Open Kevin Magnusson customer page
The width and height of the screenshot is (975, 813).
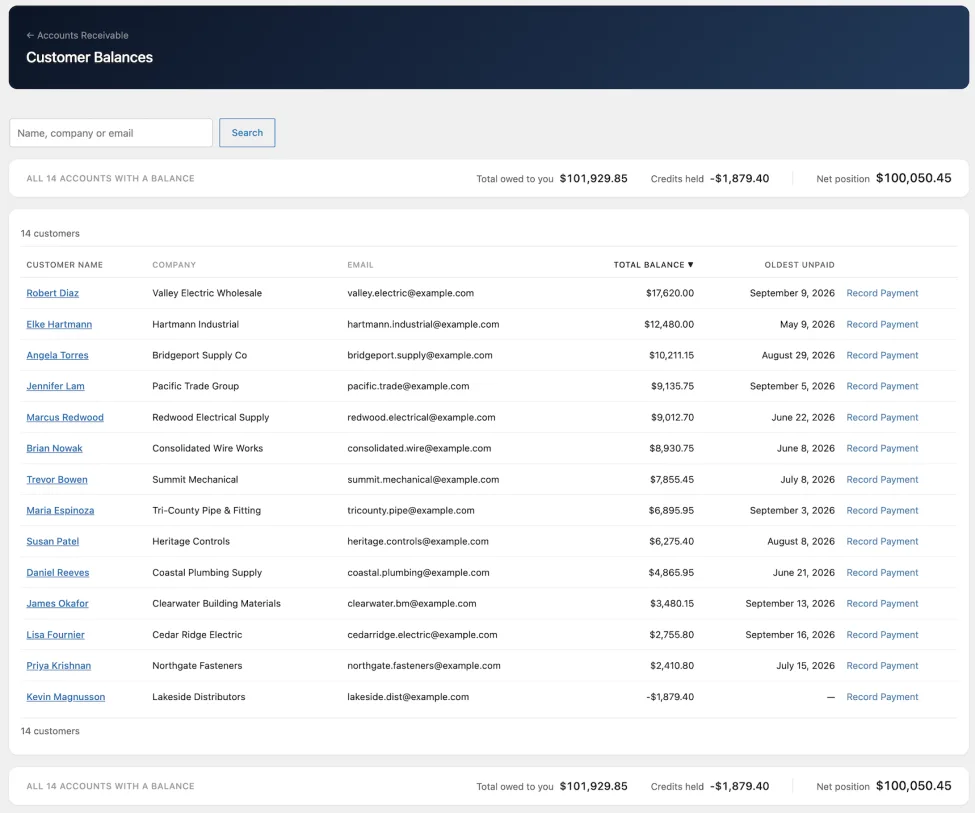pos(65,697)
